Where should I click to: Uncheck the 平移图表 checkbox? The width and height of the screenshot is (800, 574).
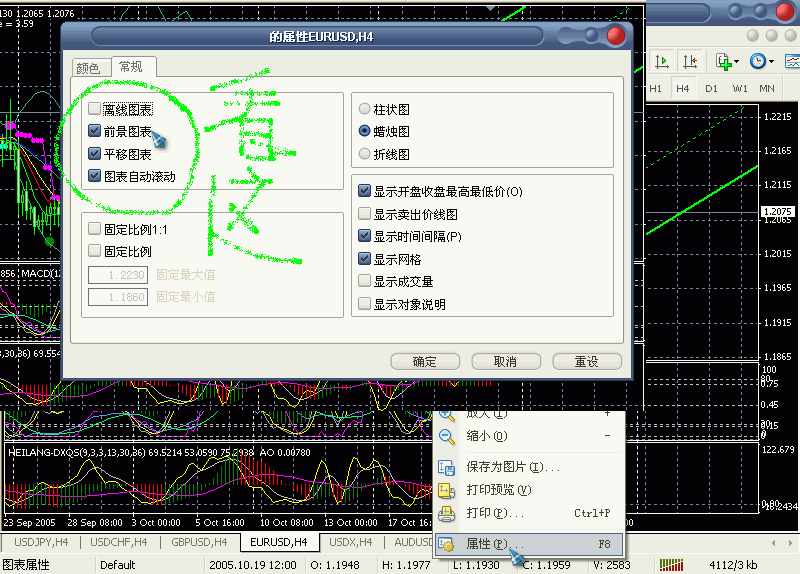94,153
